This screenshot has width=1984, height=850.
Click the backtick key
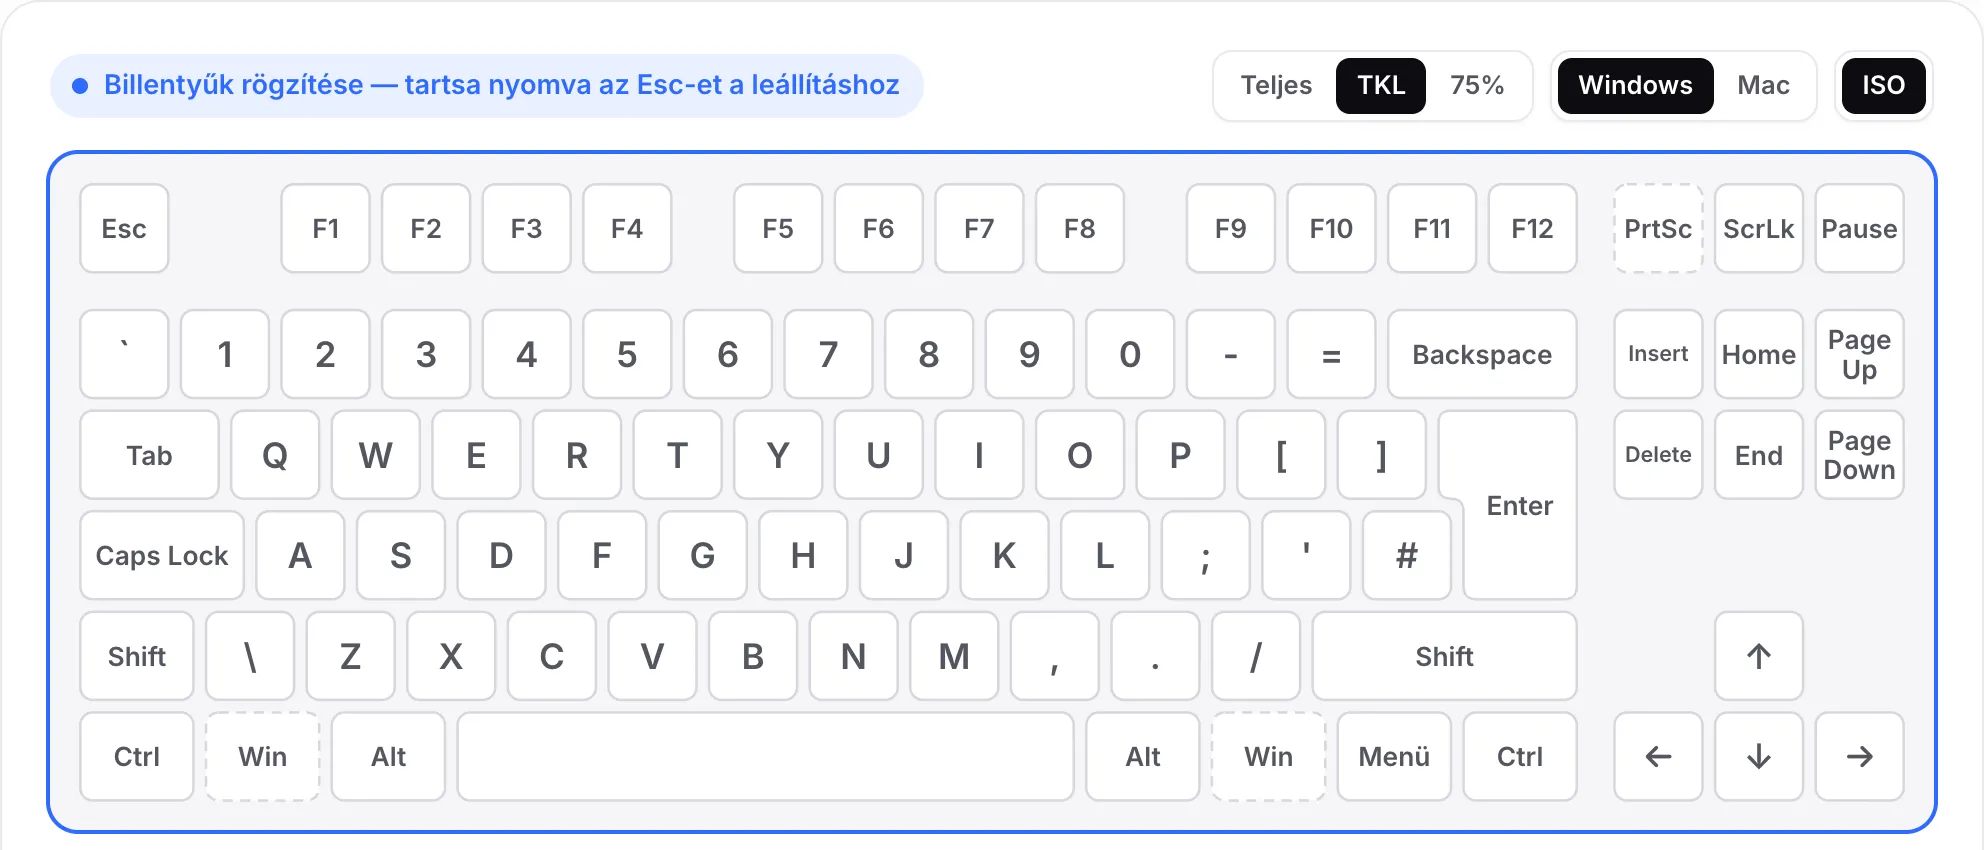click(x=124, y=354)
